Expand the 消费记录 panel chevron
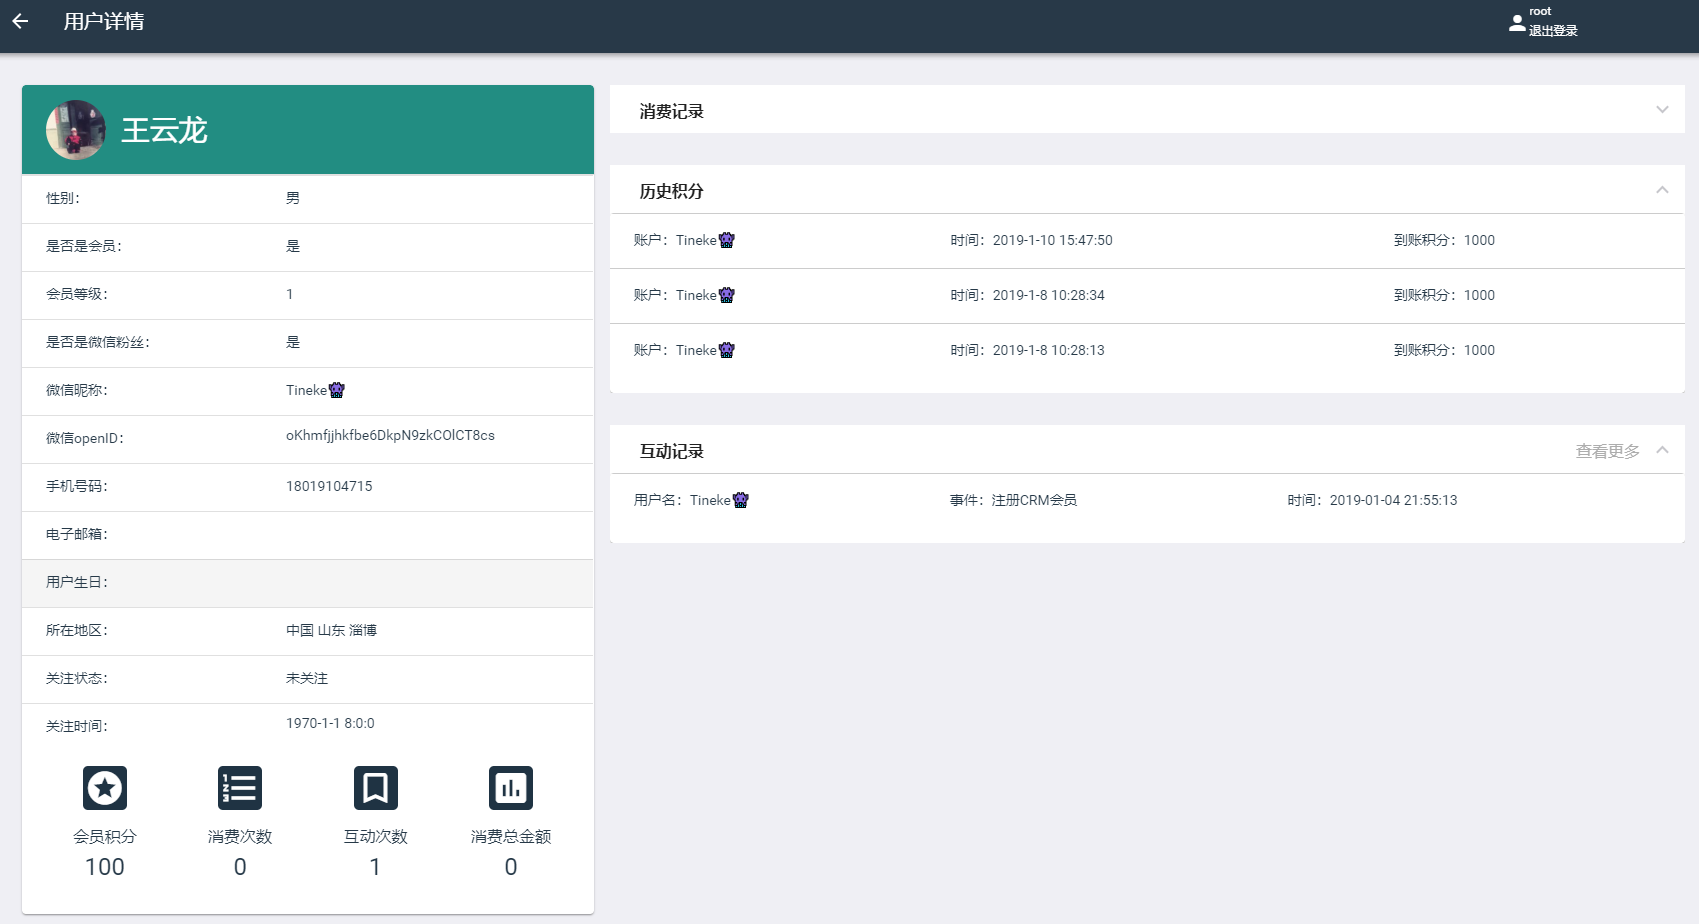The height and width of the screenshot is (924, 1699). 1662,110
